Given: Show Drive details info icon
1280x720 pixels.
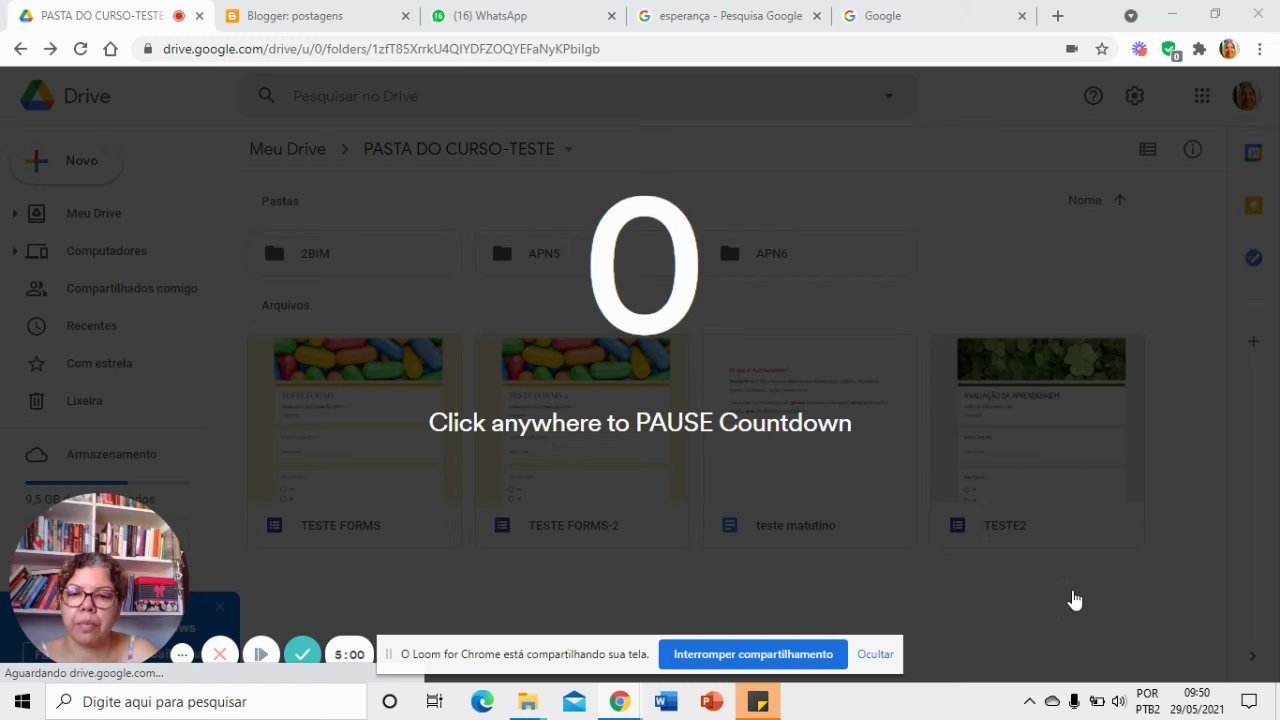Looking at the screenshot, I should [1192, 149].
